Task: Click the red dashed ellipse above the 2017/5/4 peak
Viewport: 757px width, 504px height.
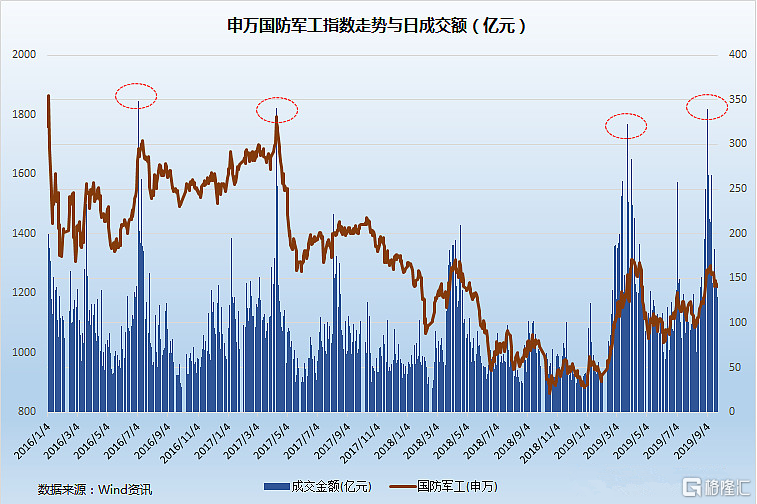Action: [x=277, y=108]
